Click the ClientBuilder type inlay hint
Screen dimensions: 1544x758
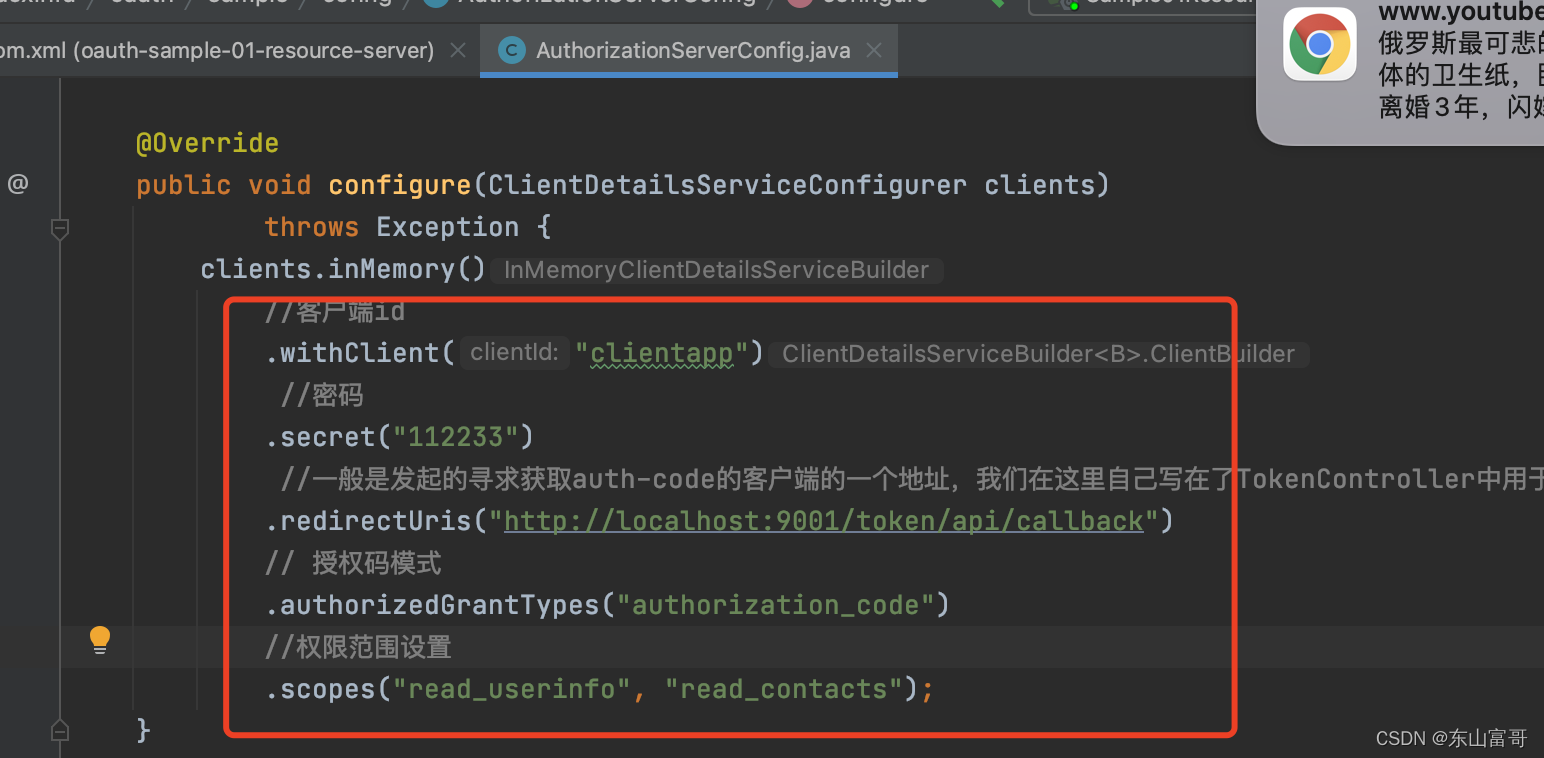pyautogui.click(x=1038, y=354)
